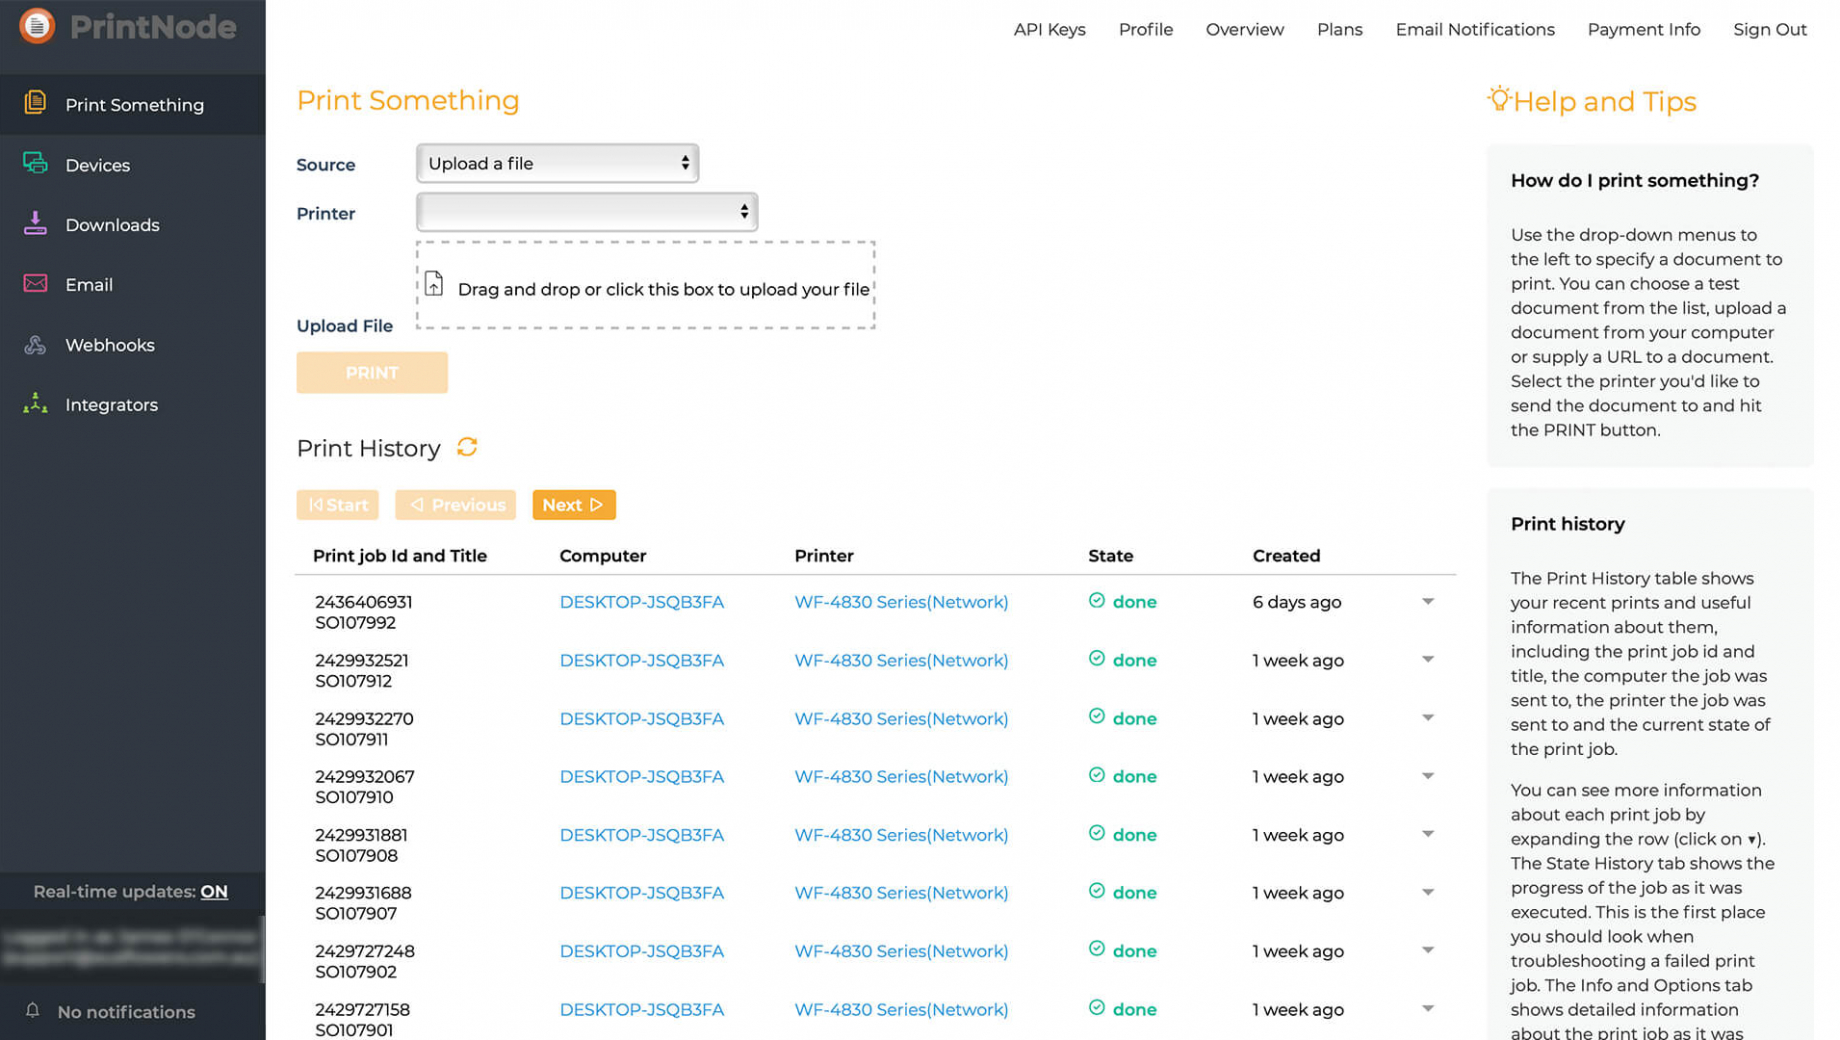Open the Source dropdown
The height and width of the screenshot is (1040, 1840).
[x=556, y=162]
